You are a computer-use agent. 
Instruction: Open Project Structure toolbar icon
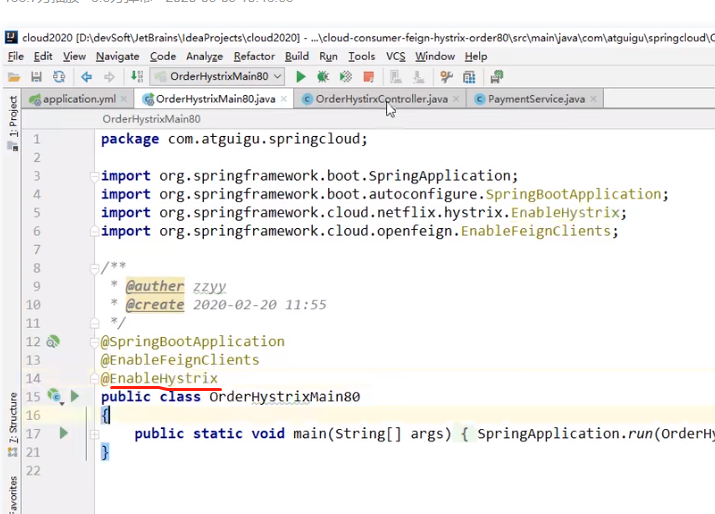coord(469,77)
